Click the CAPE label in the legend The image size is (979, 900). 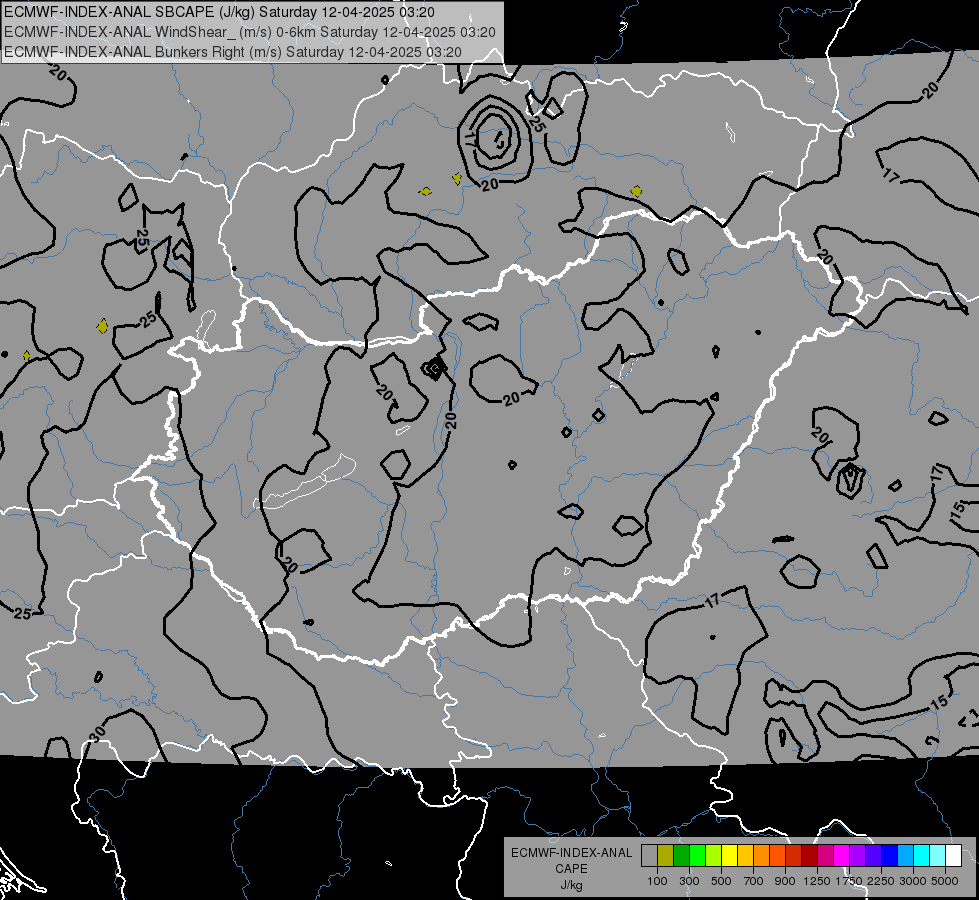click(571, 869)
